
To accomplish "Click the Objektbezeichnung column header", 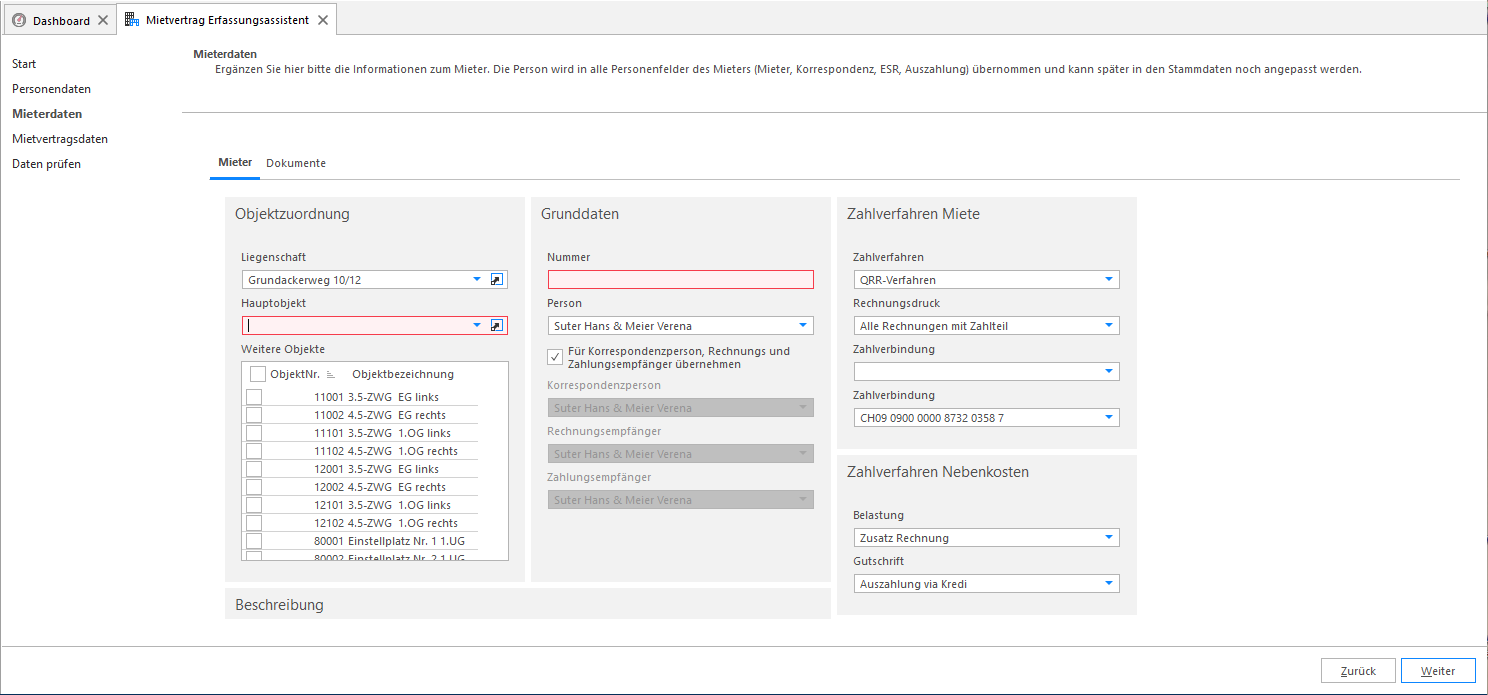I will pos(403,374).
